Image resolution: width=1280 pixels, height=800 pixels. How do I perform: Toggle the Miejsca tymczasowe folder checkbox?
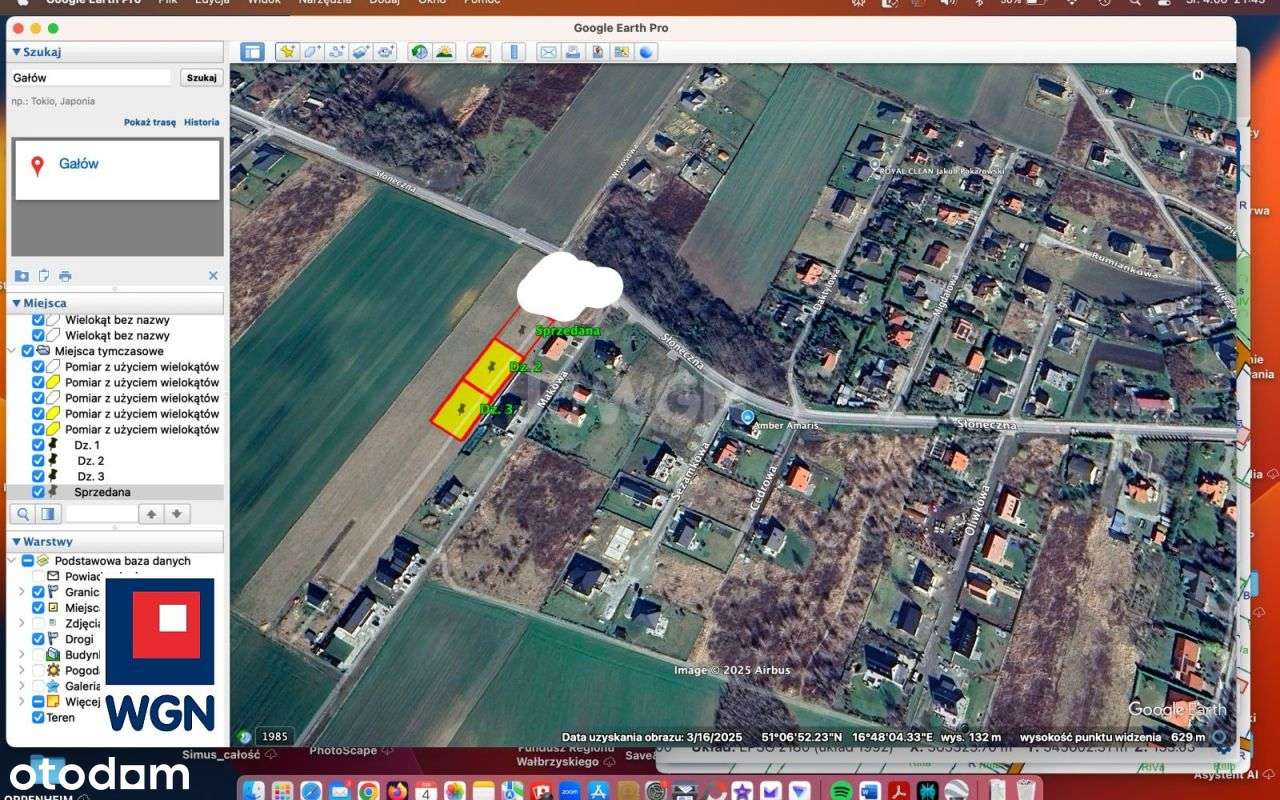coord(27,351)
